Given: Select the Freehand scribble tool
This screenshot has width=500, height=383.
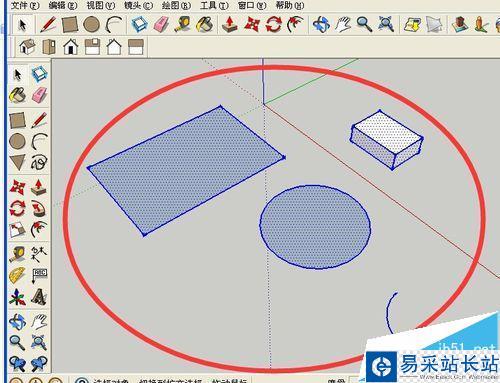Looking at the screenshot, I should click(x=39, y=163).
